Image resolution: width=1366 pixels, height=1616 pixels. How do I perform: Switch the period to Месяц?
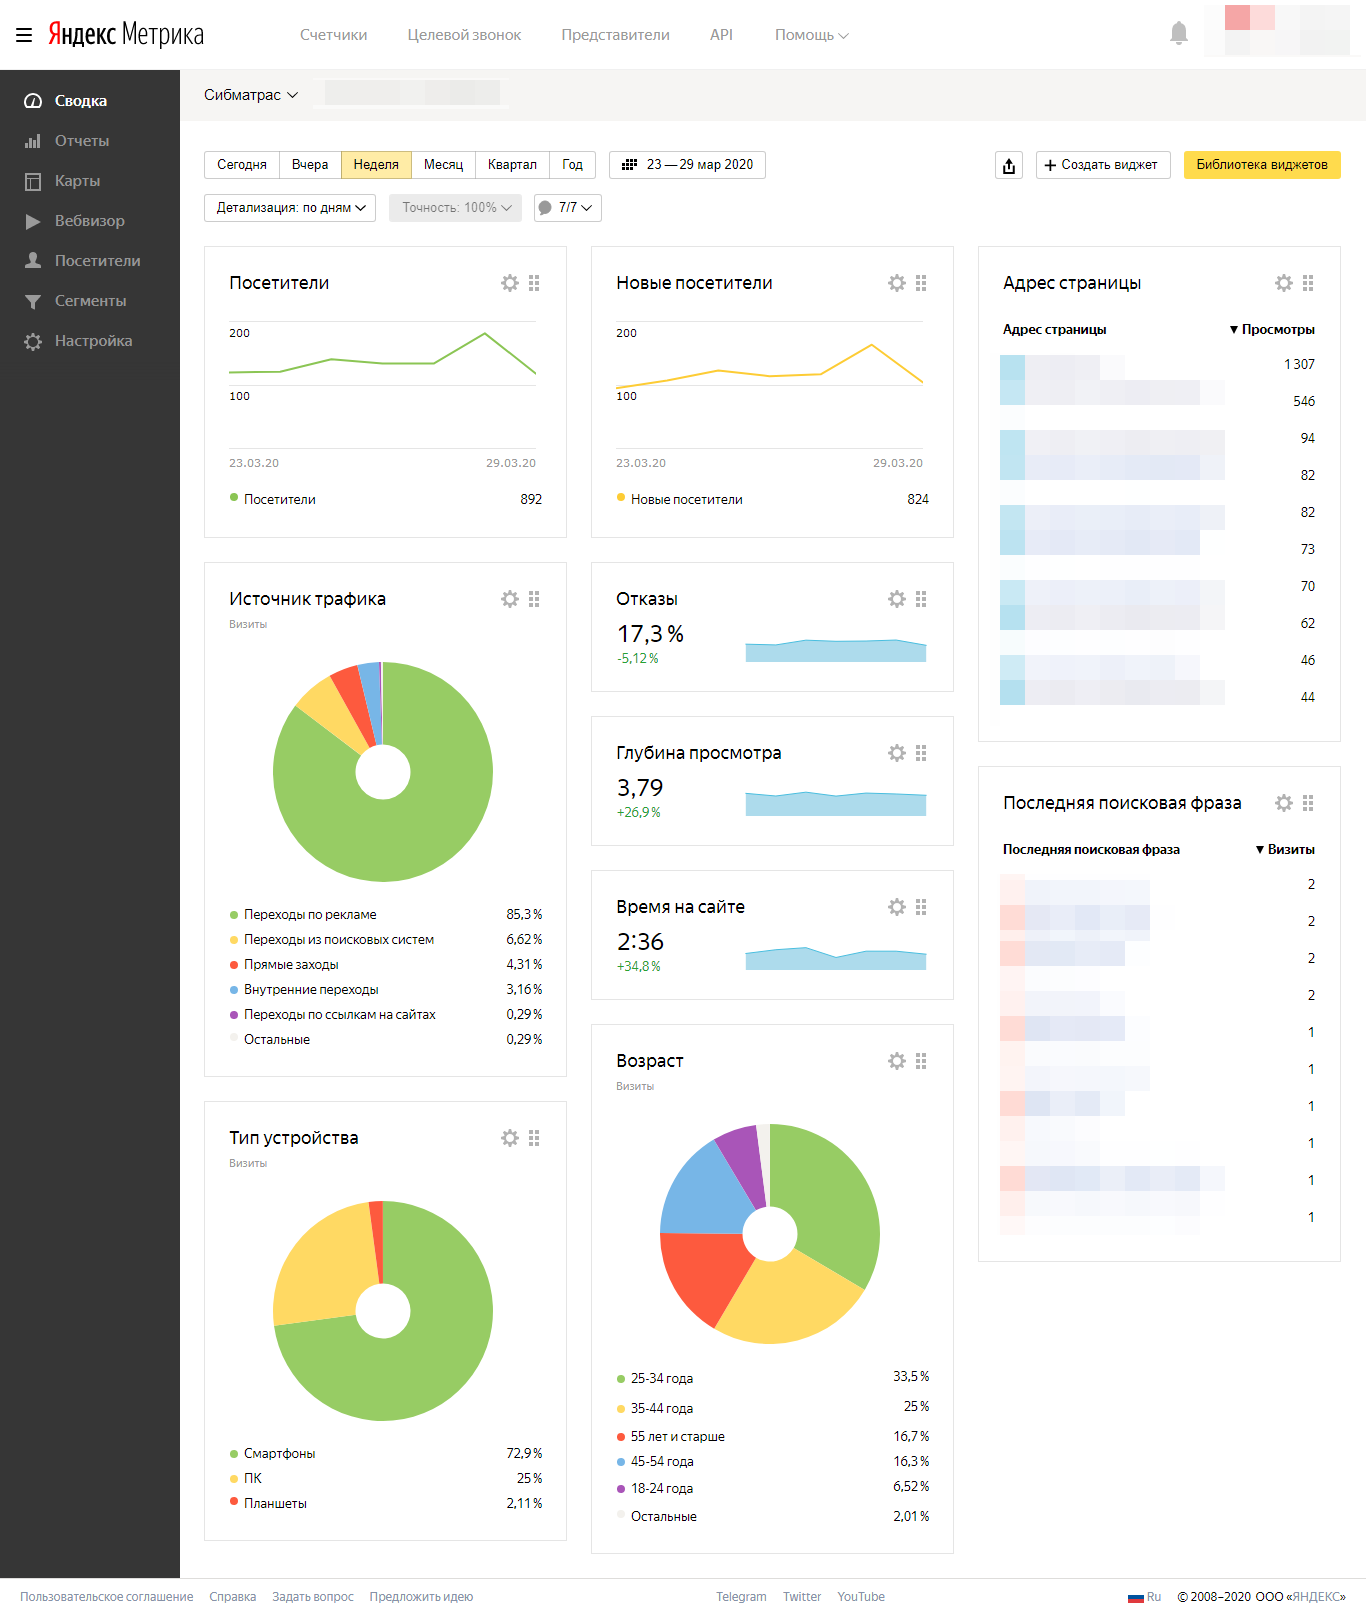click(443, 165)
